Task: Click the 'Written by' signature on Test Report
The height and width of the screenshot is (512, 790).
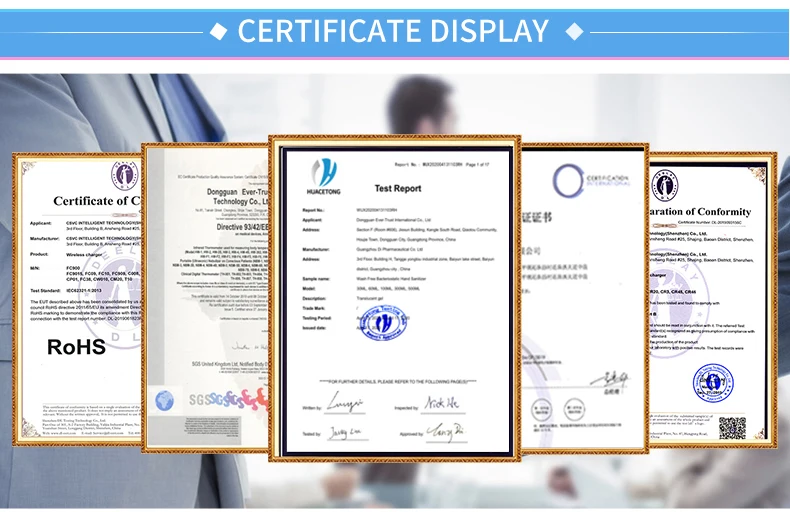Action: 345,403
